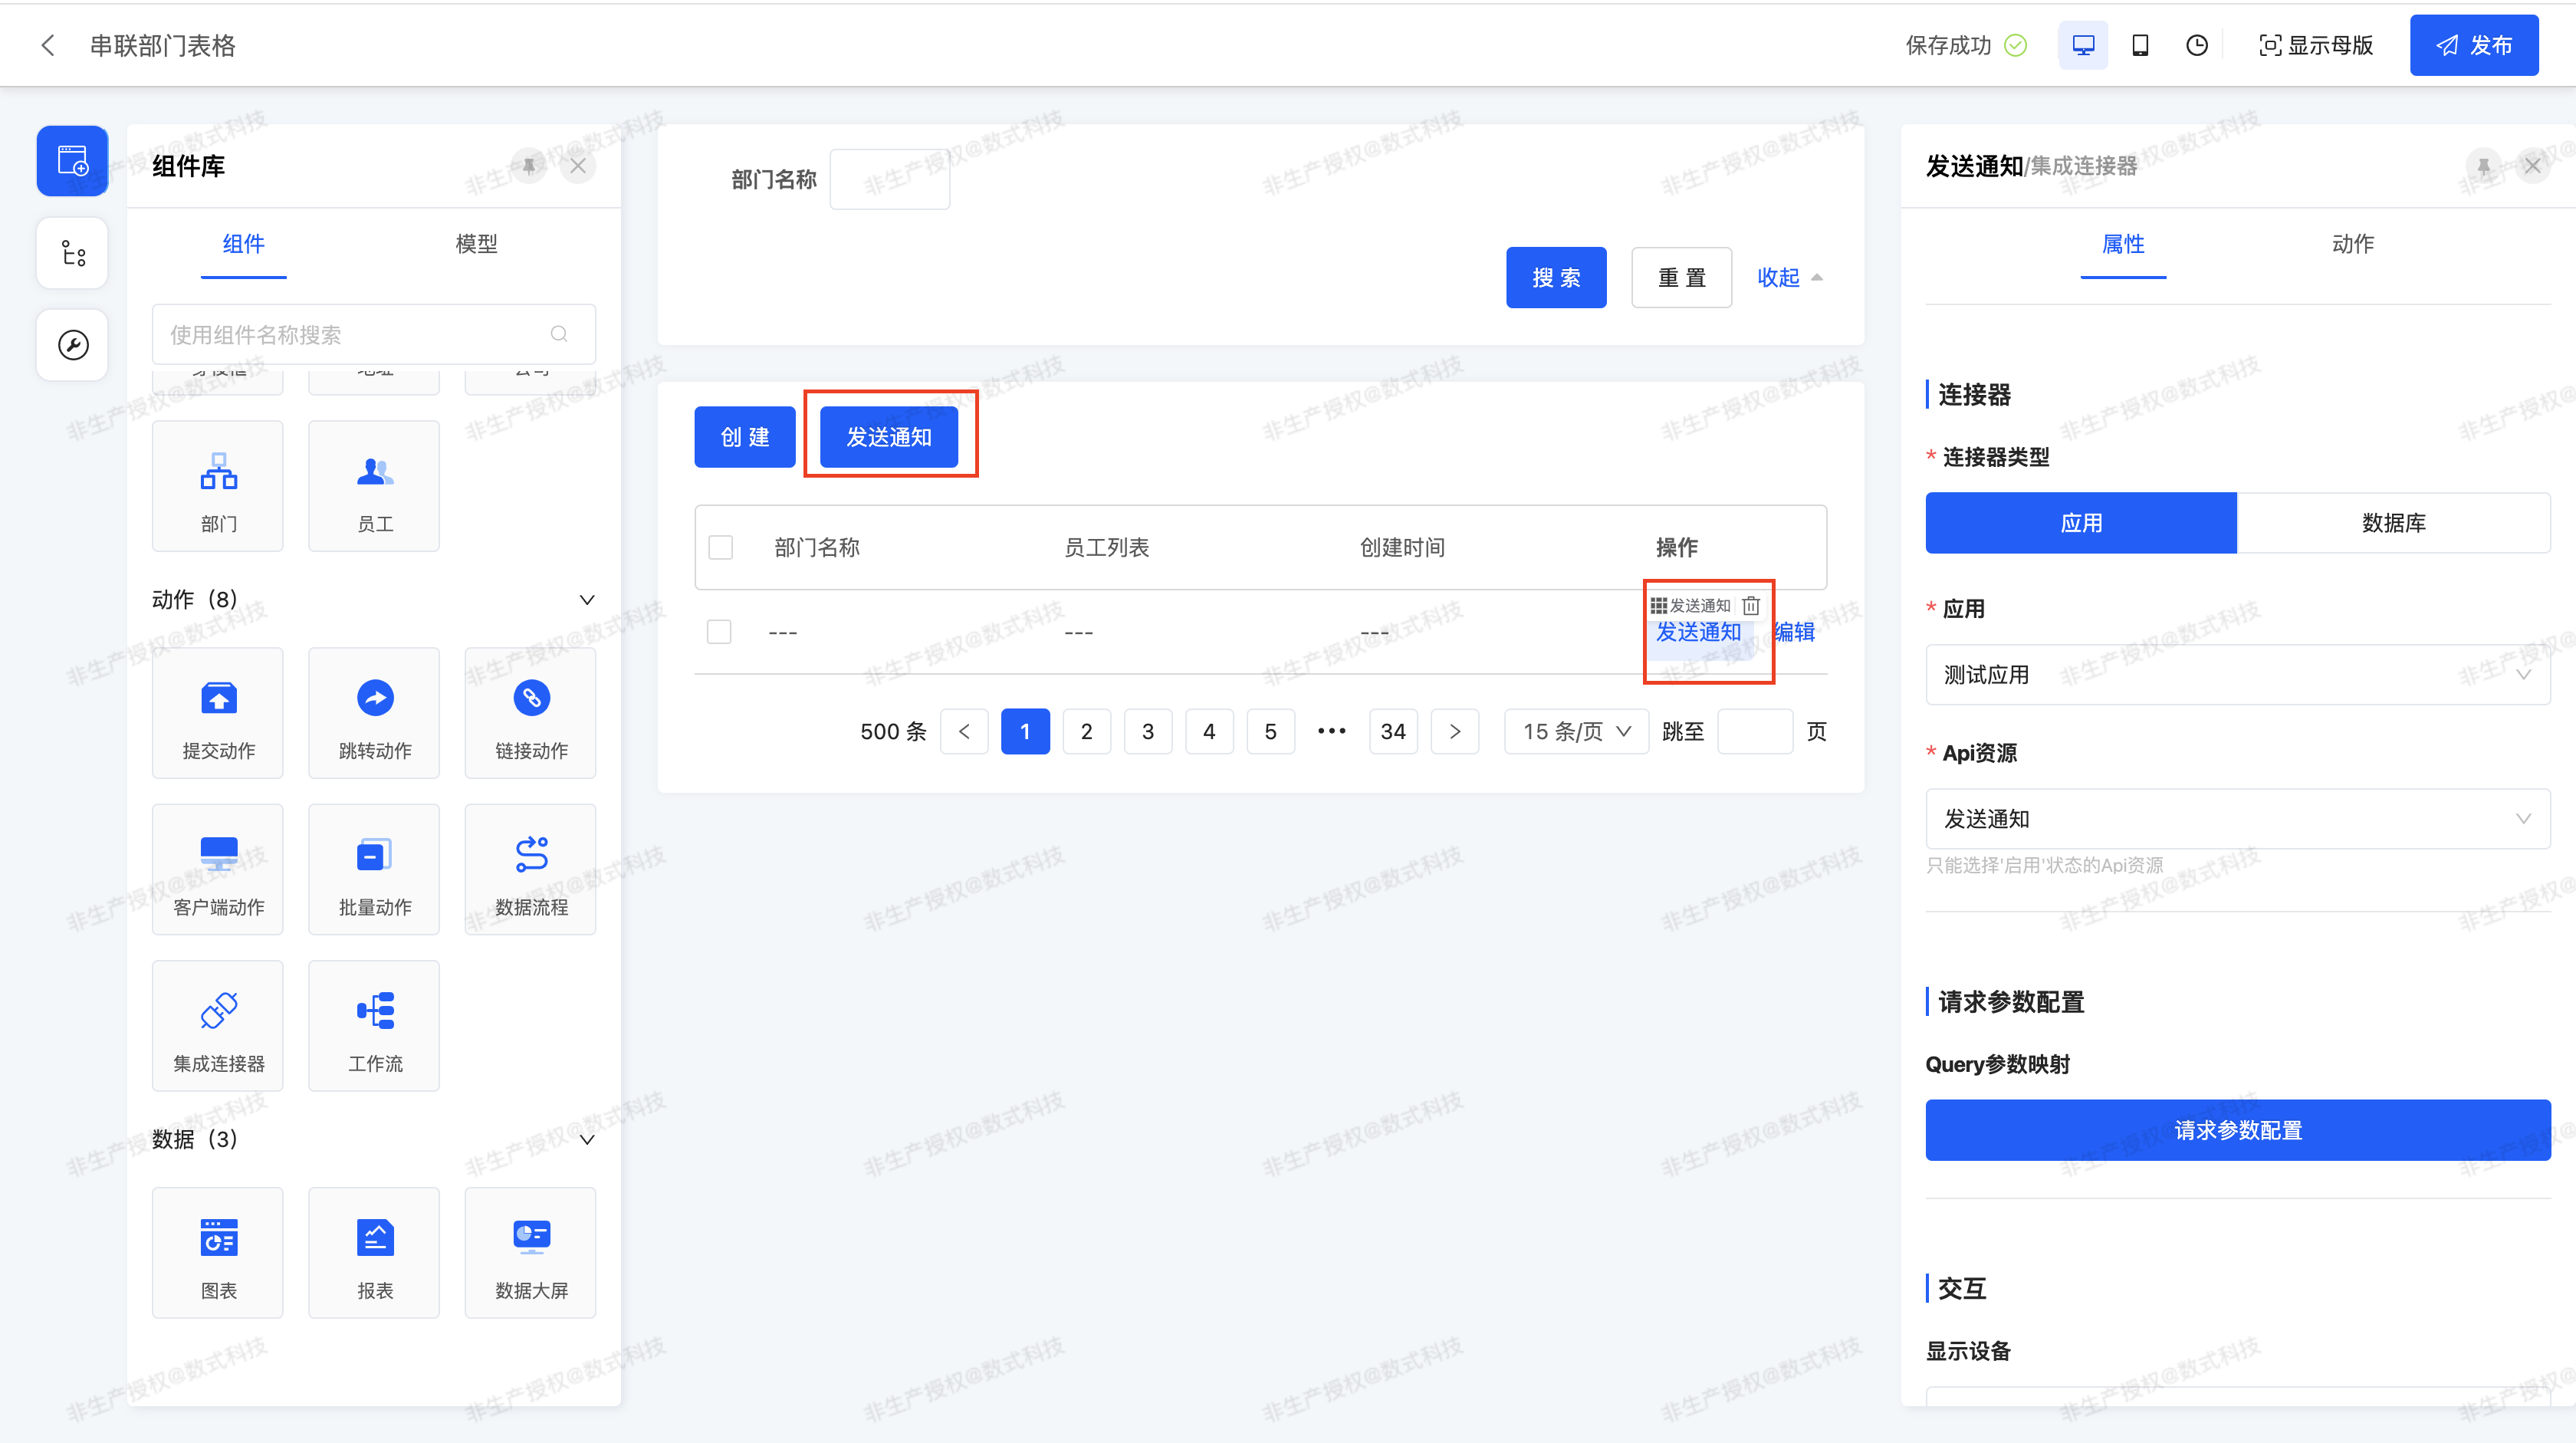
Task: Go to the next table page
Action: tap(1455, 731)
